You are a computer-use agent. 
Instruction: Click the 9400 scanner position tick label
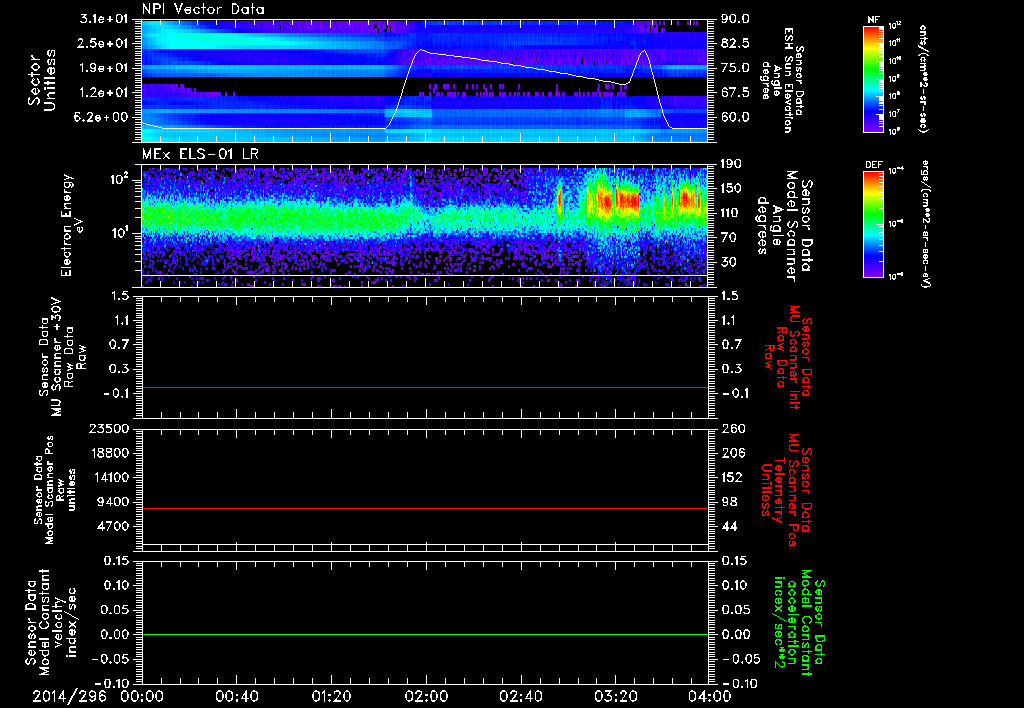(x=115, y=502)
